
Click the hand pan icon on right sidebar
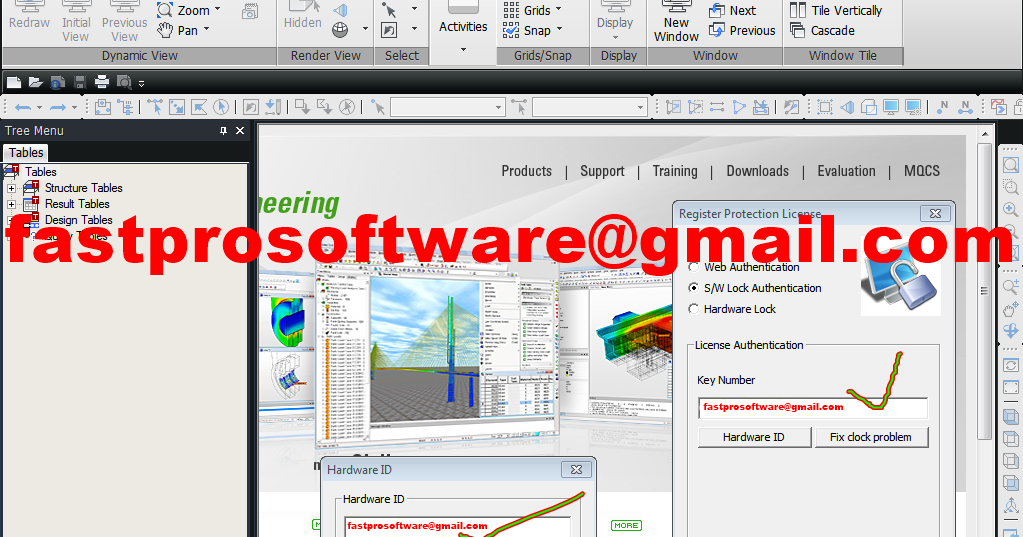click(x=1011, y=309)
